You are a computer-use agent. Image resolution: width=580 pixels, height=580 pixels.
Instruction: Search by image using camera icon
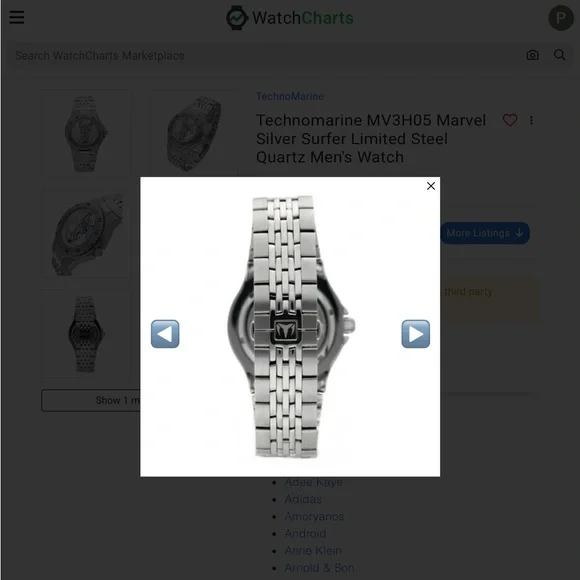pos(532,55)
